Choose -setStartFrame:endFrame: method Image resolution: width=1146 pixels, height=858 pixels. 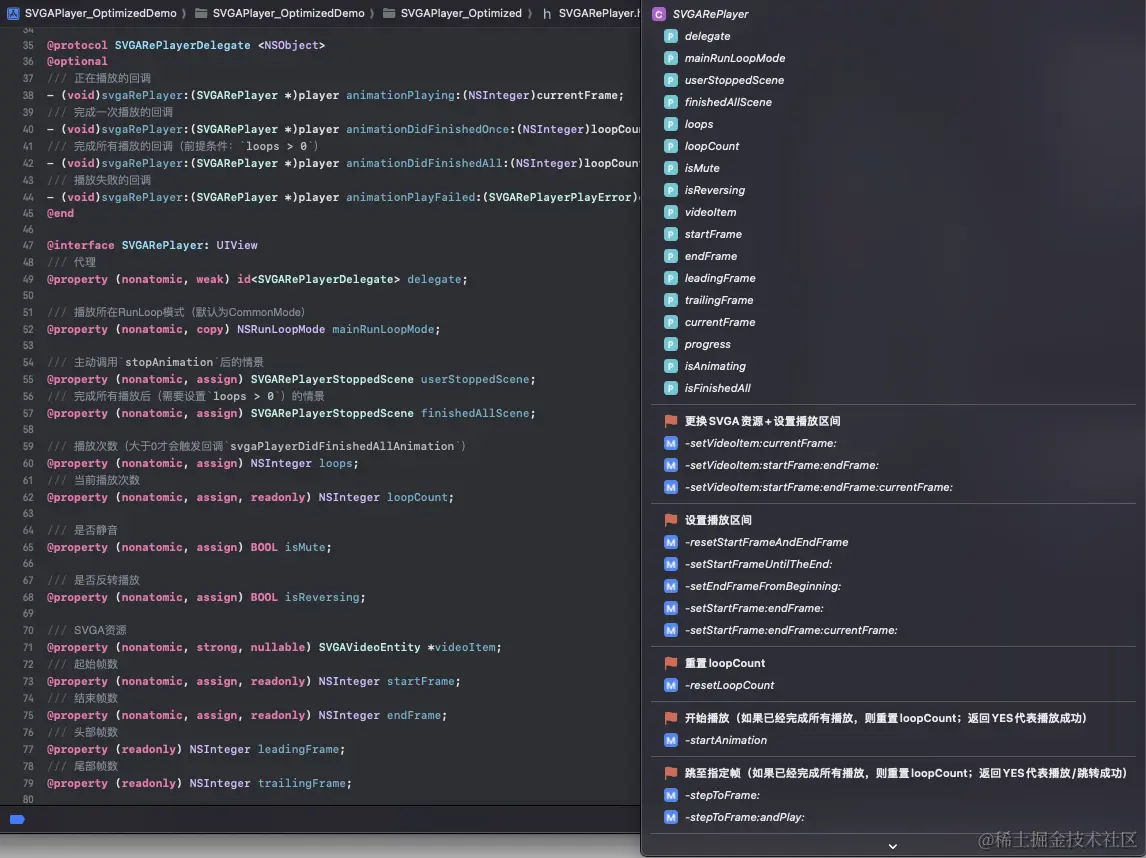coord(754,607)
